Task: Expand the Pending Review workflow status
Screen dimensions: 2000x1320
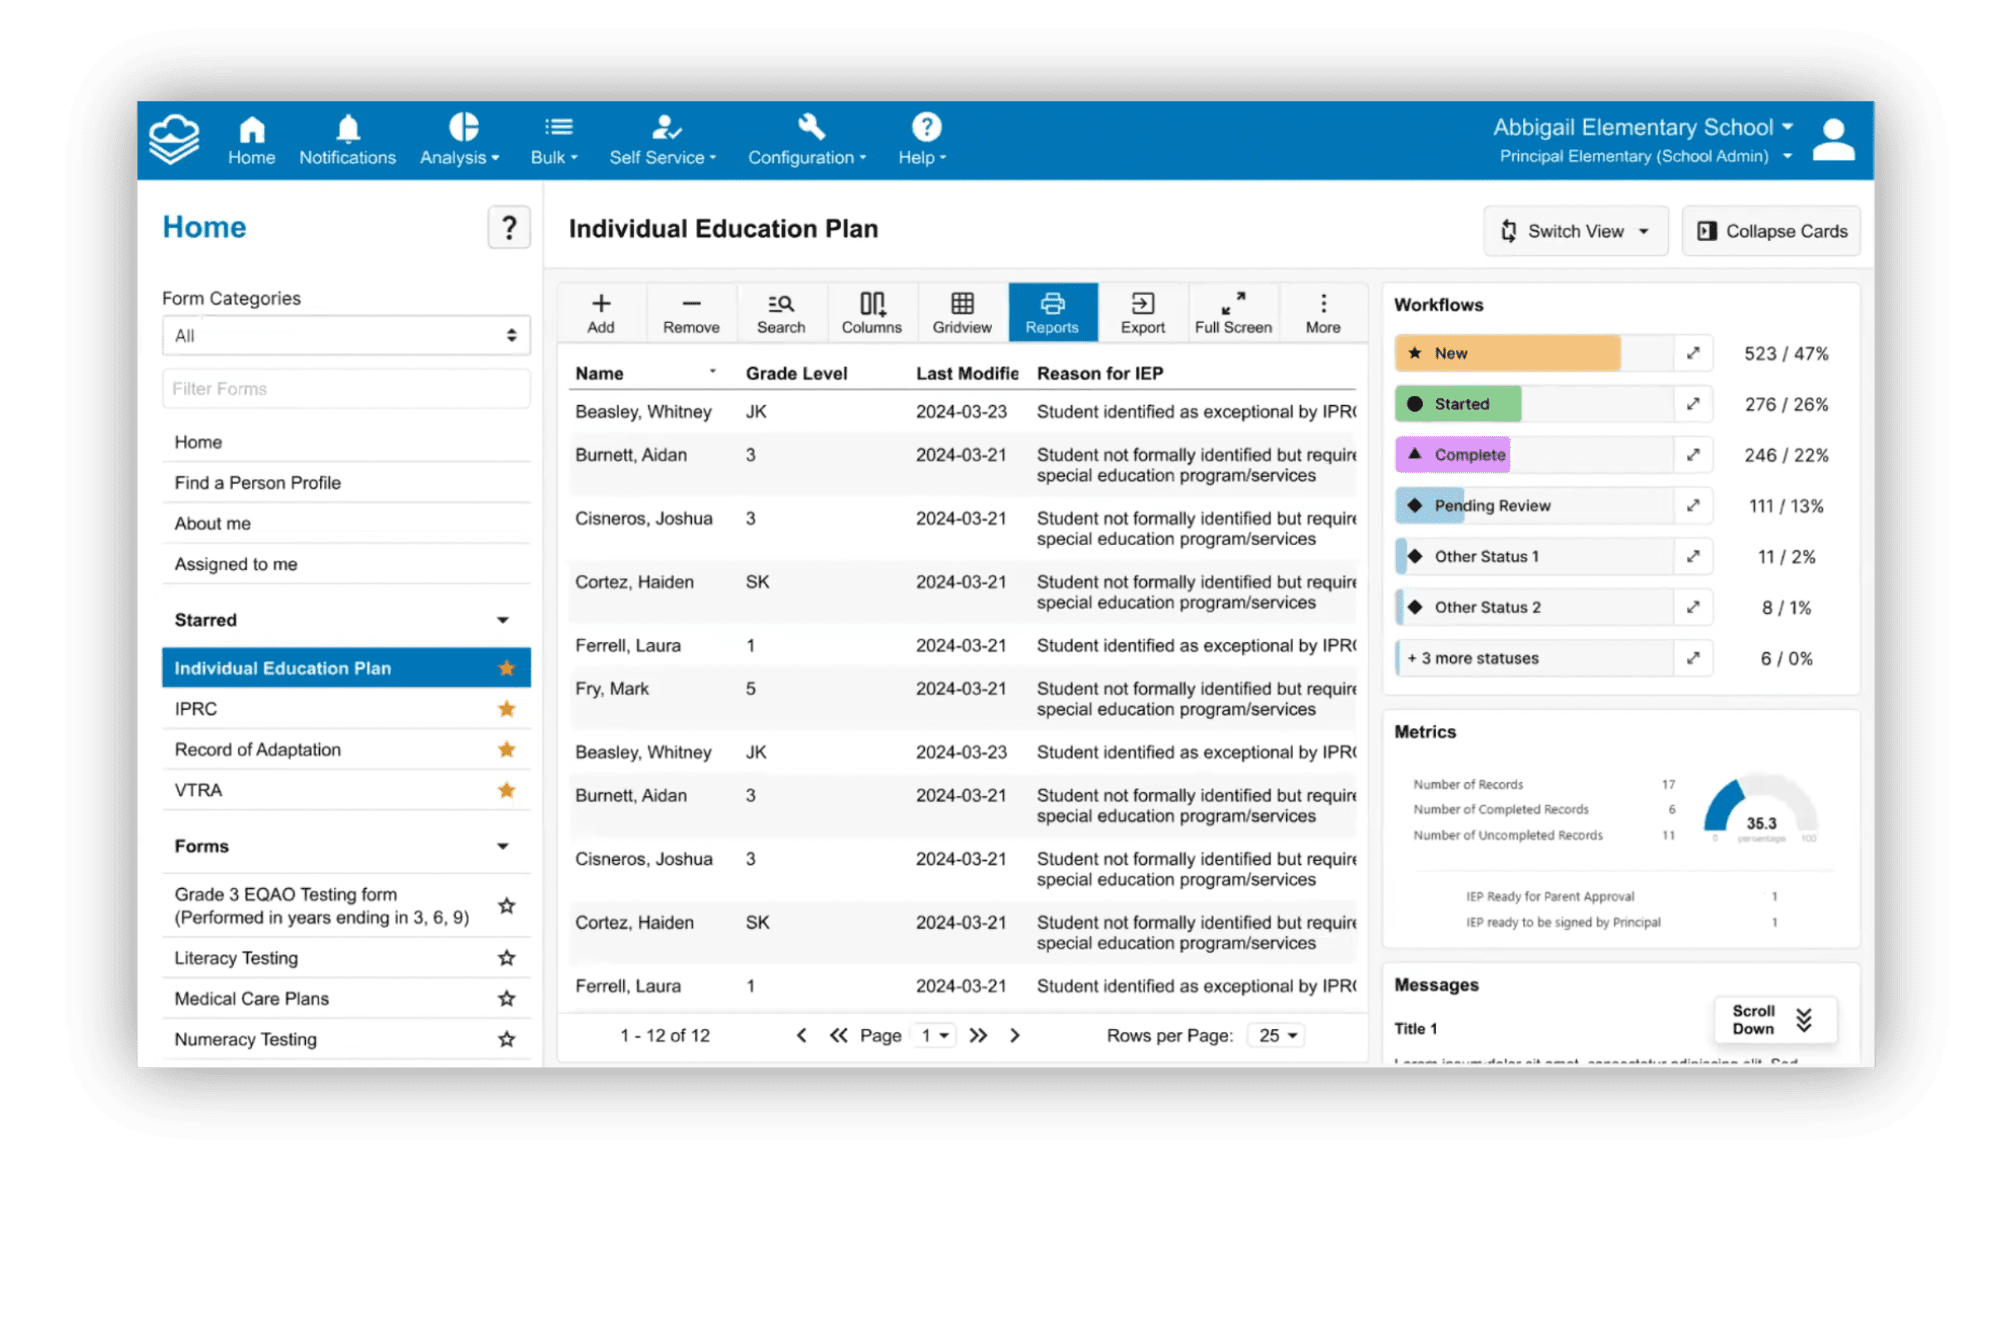Action: [x=1693, y=506]
